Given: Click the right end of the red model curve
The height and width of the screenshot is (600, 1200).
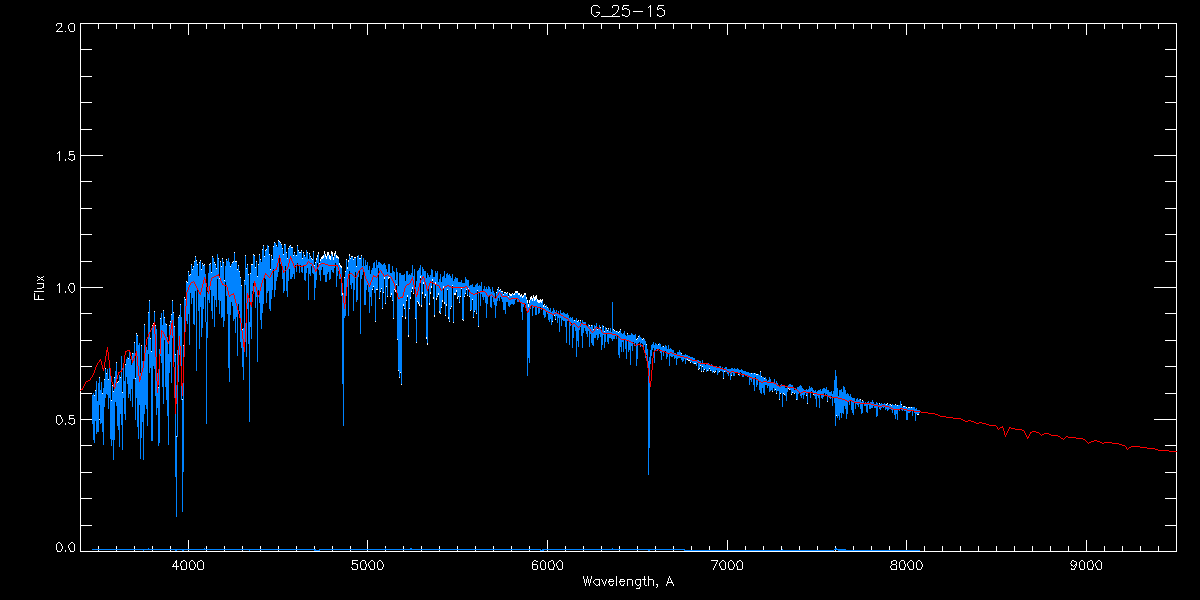Looking at the screenshot, I should (1174, 451).
